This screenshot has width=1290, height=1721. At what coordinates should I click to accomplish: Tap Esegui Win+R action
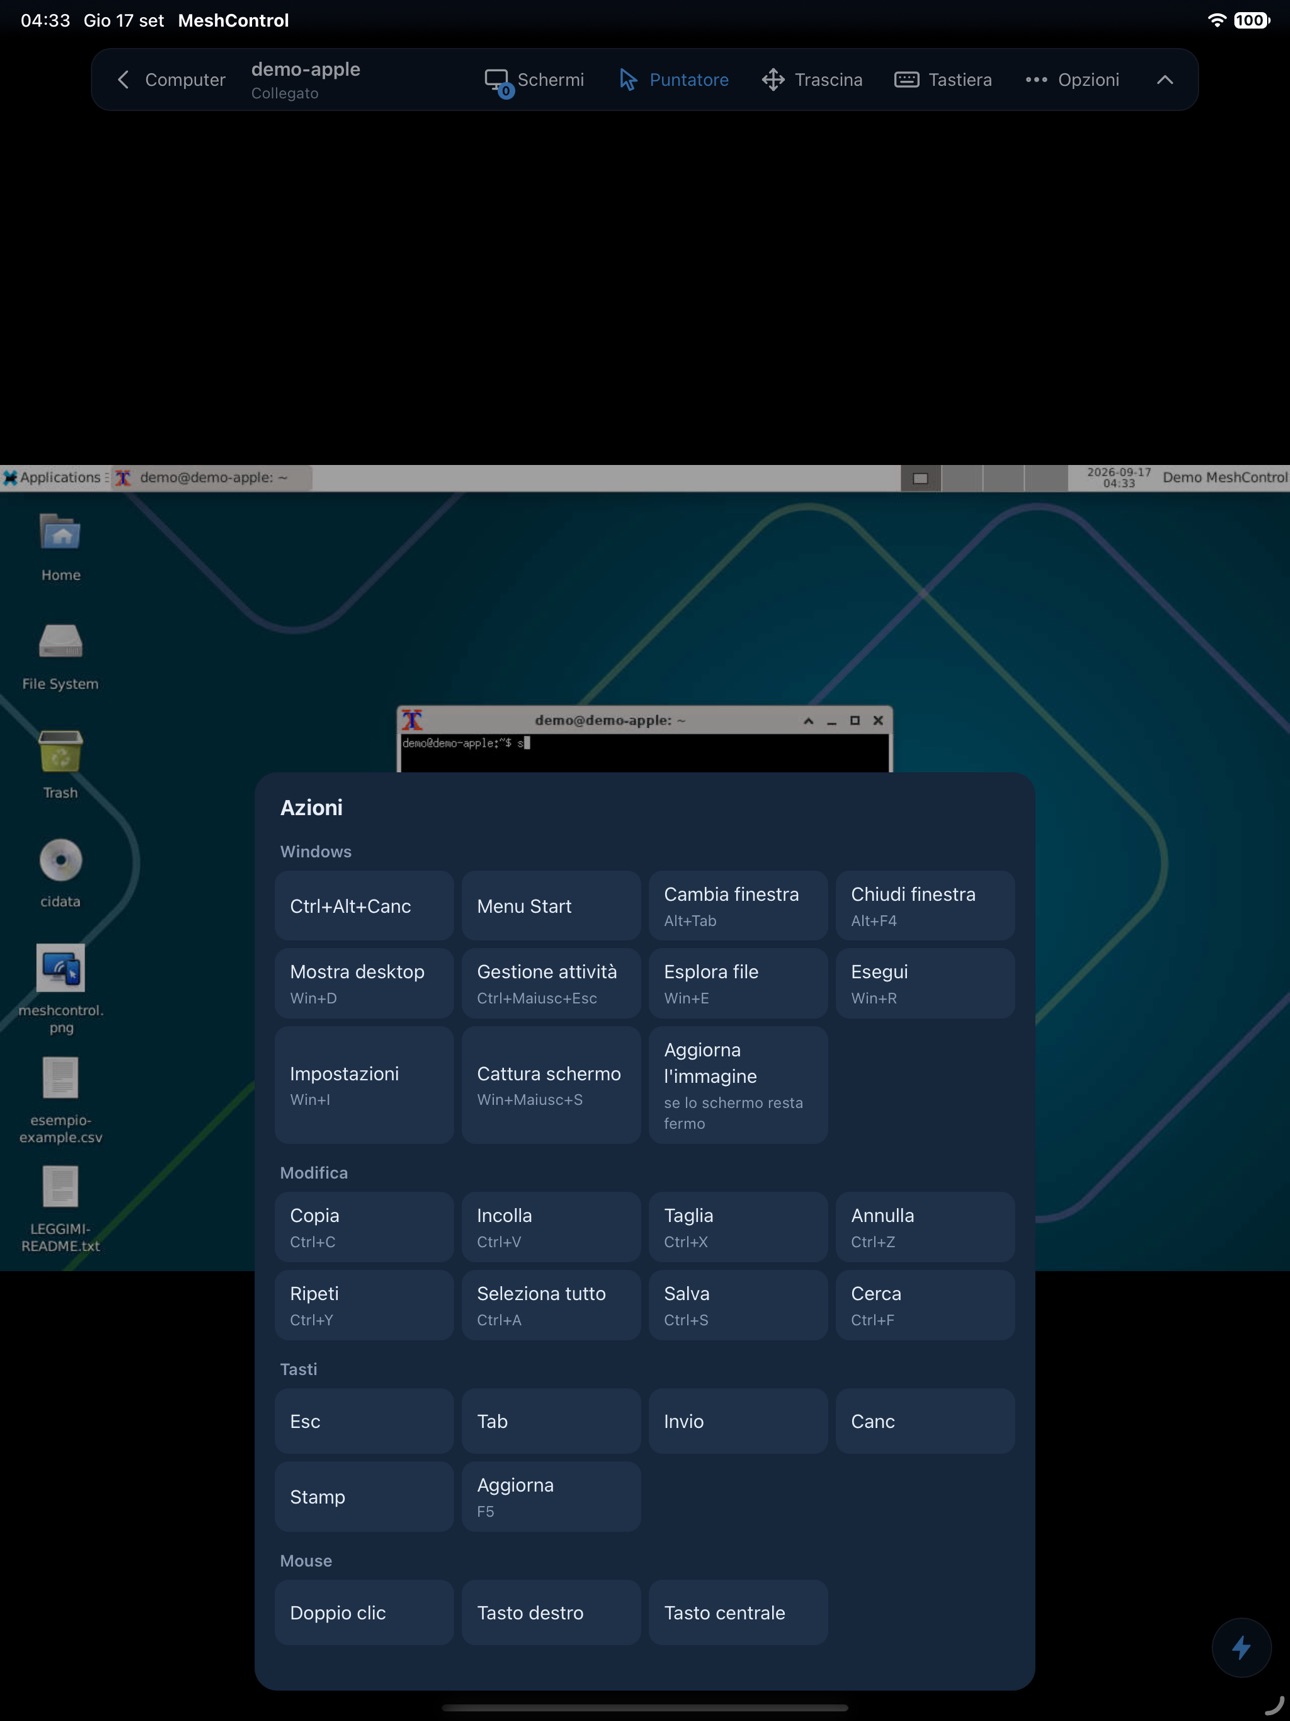point(925,984)
